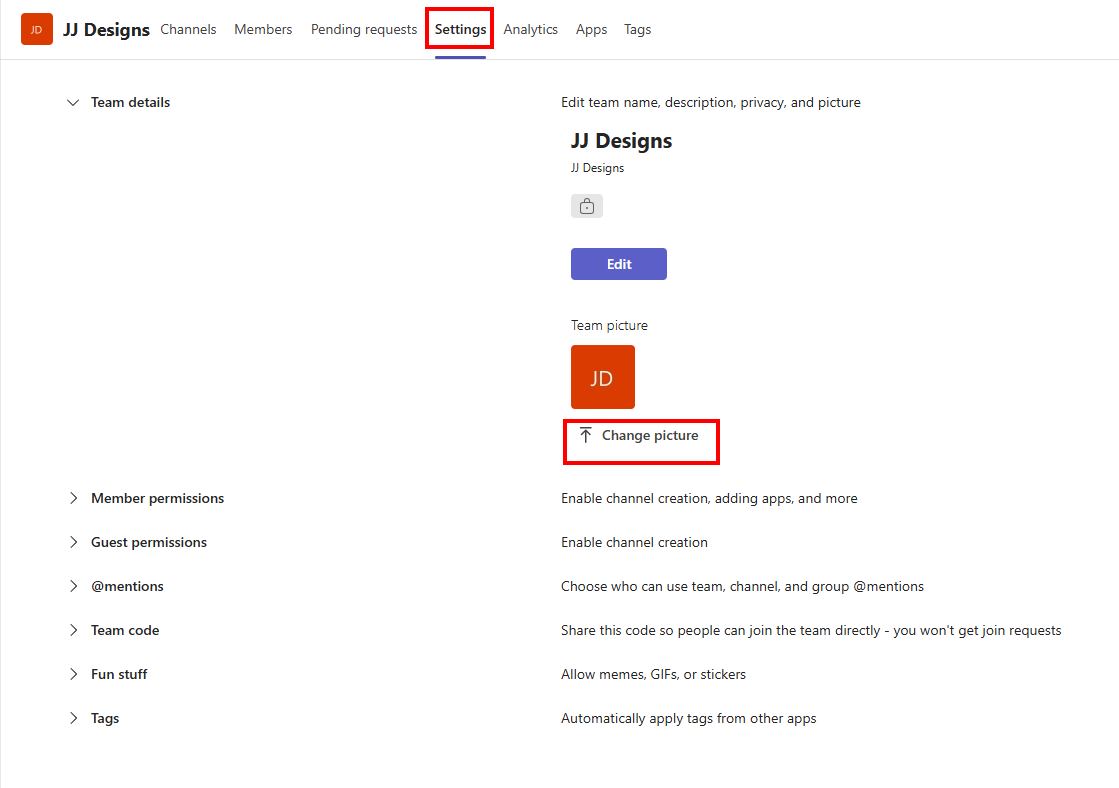The width and height of the screenshot is (1119, 788).
Task: Expand the @mentions section
Action: click(73, 586)
